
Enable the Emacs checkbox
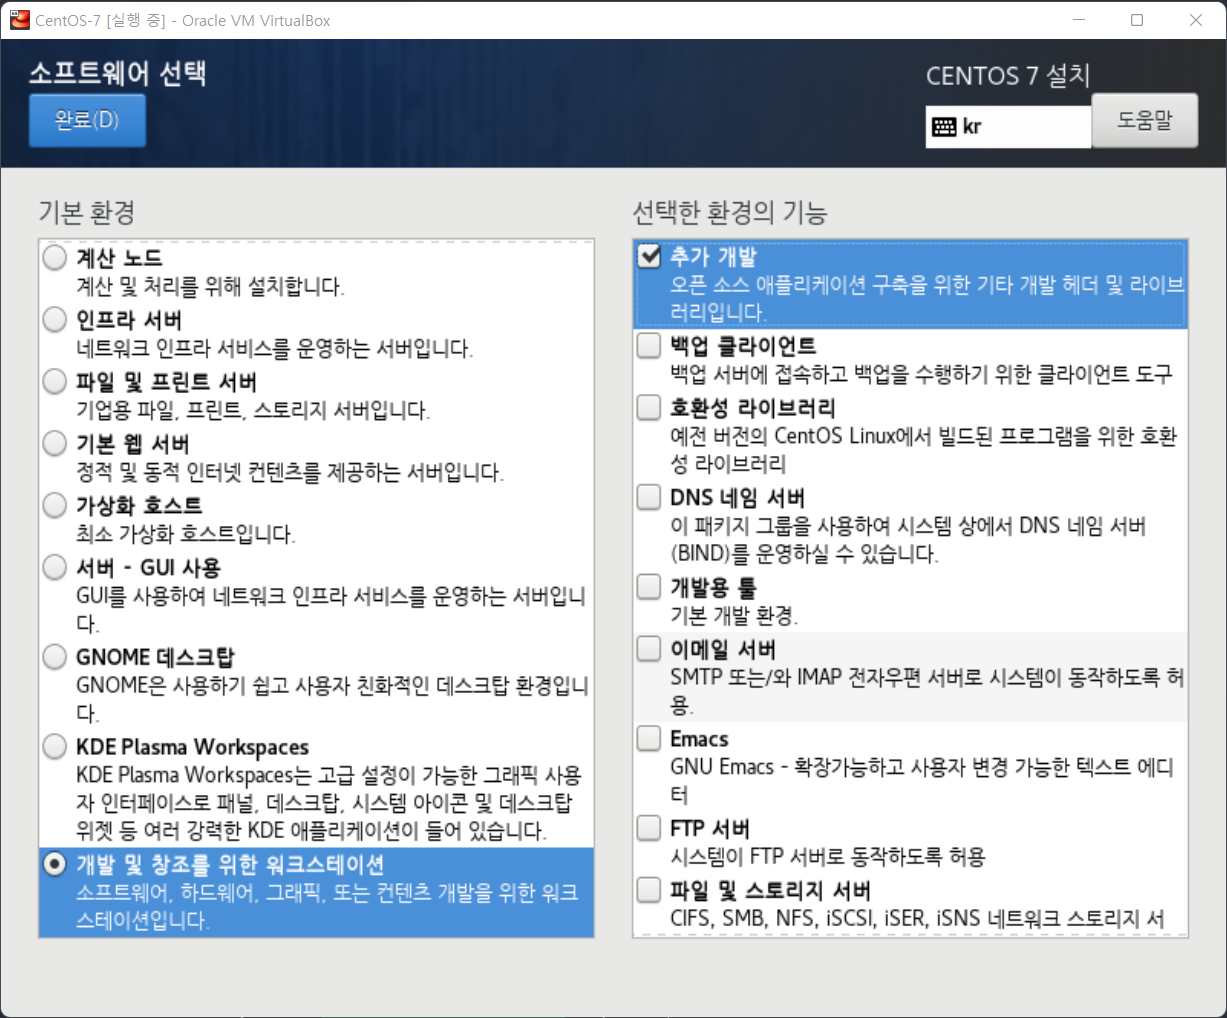[649, 739]
